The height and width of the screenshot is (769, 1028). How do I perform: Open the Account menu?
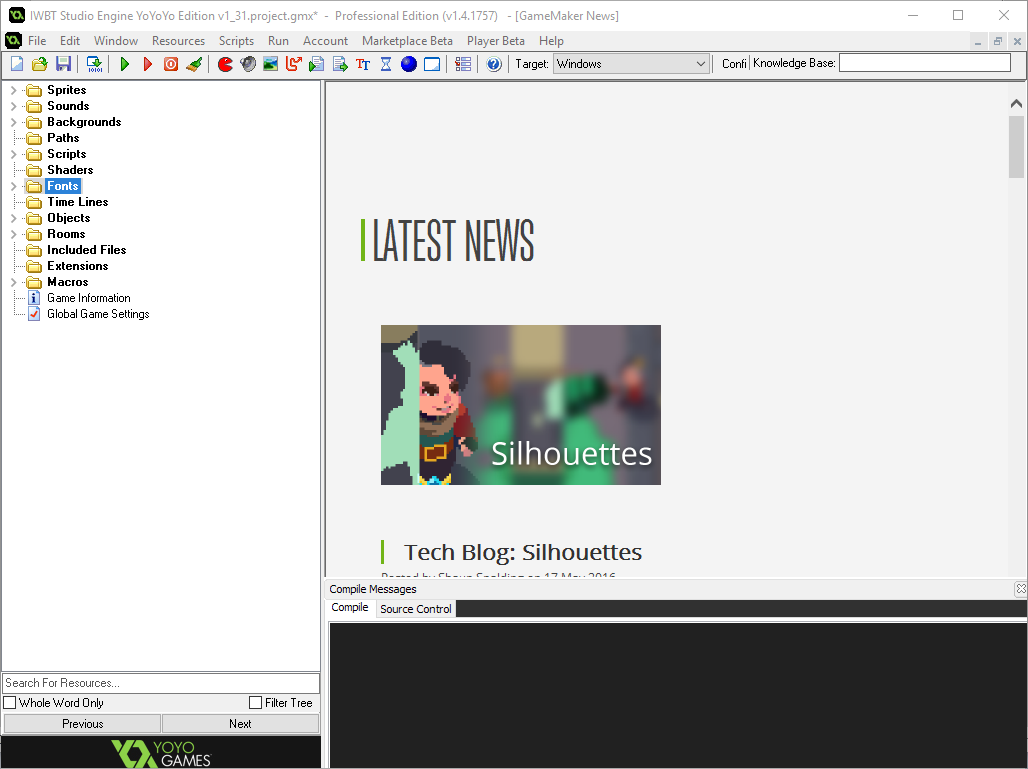[325, 41]
